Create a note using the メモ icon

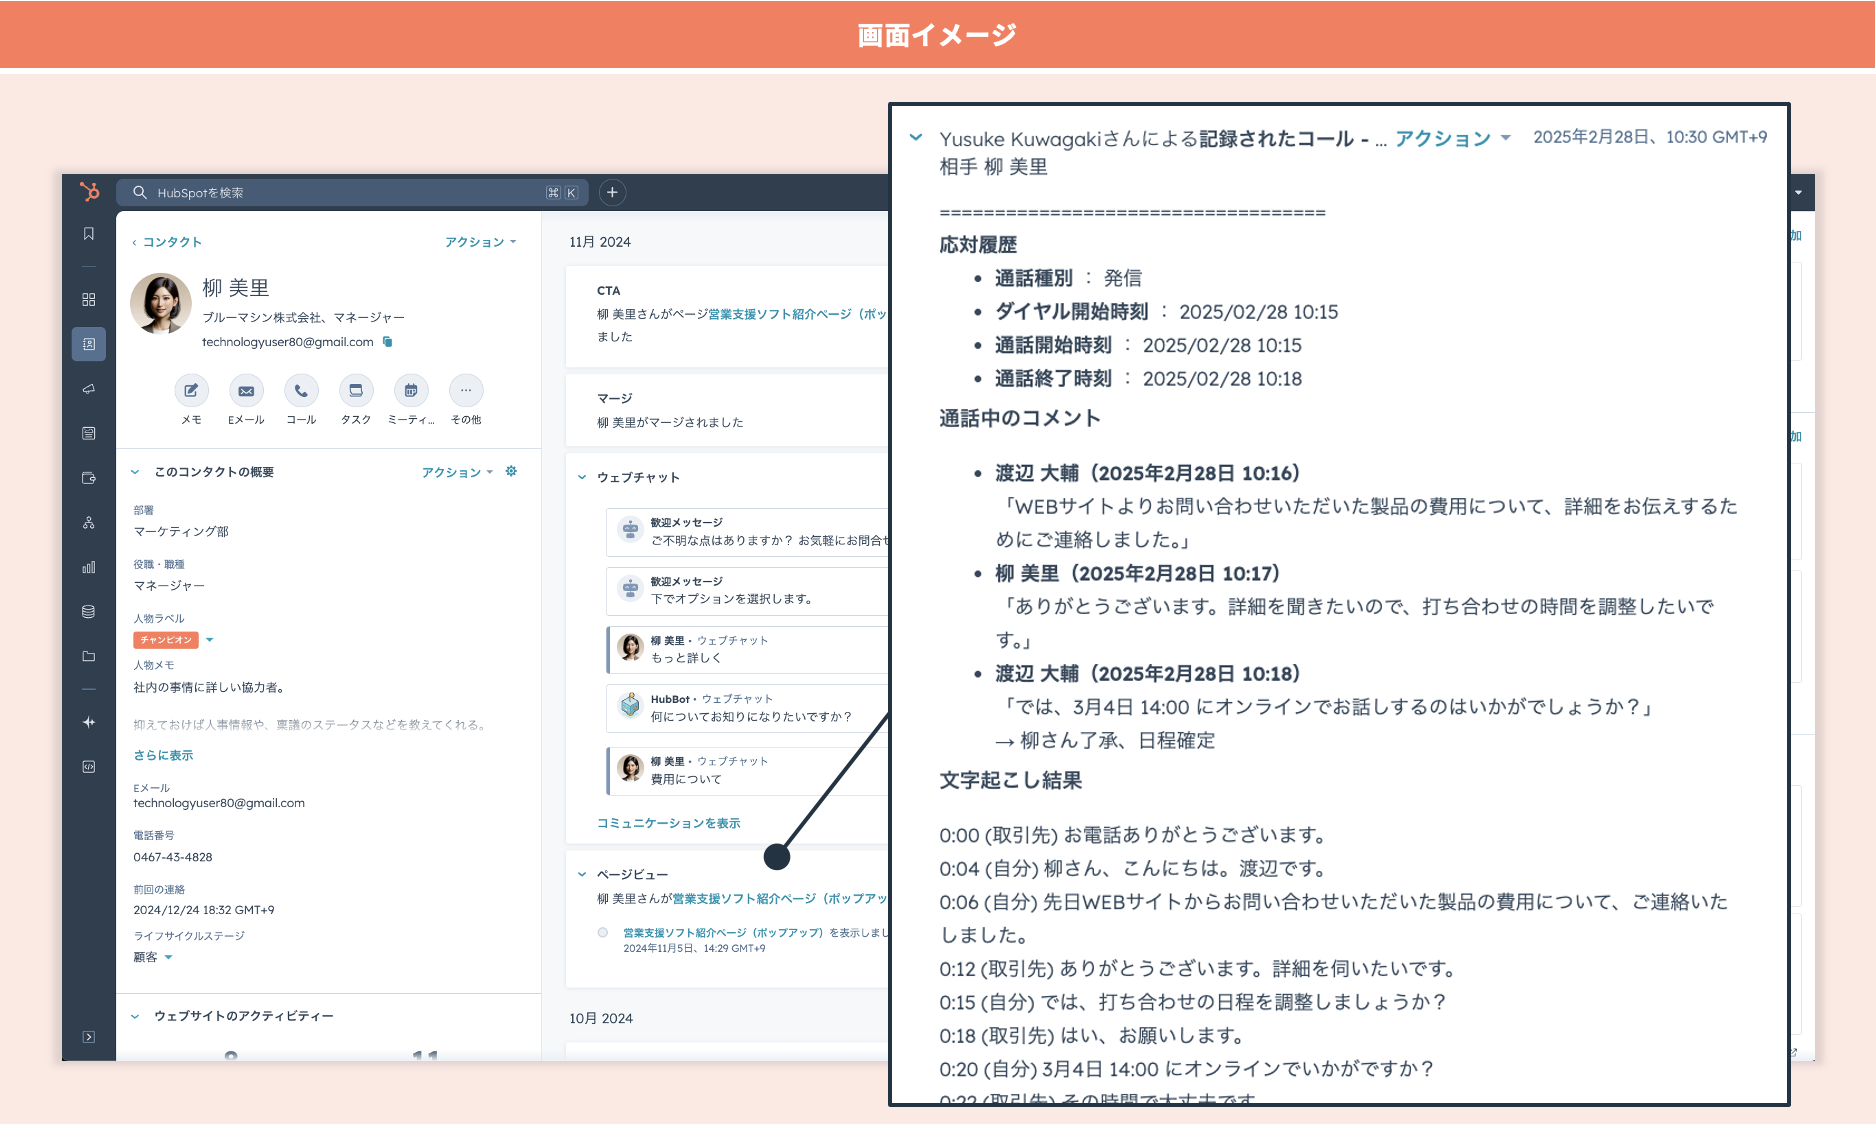pyautogui.click(x=191, y=391)
